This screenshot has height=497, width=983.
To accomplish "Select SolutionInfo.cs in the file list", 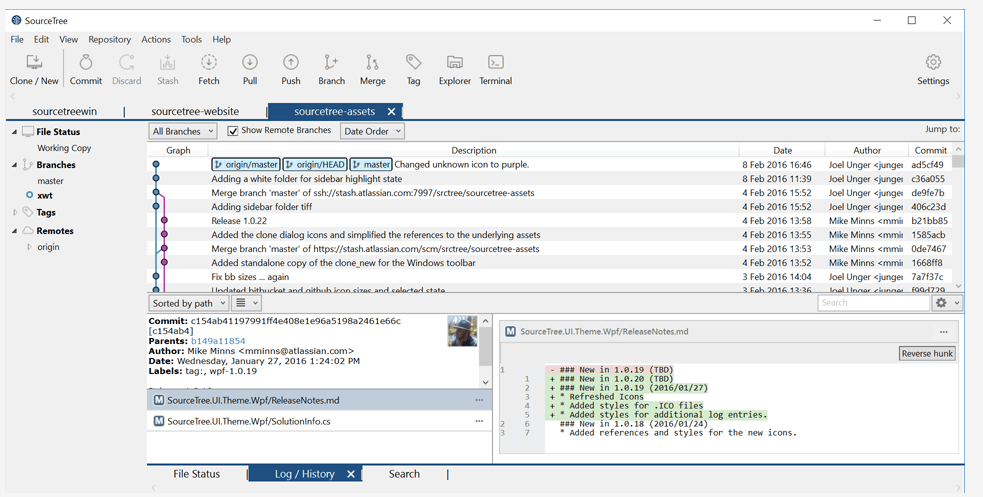I will tap(249, 421).
